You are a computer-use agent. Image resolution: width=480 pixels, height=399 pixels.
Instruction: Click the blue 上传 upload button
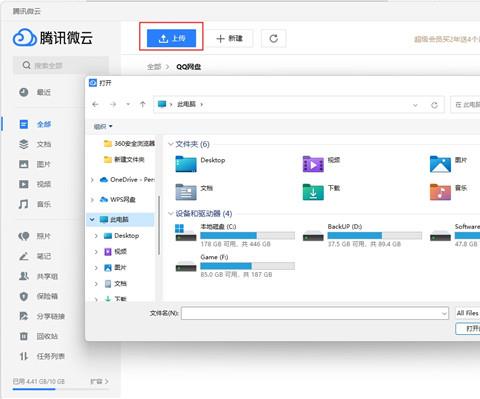tap(171, 38)
